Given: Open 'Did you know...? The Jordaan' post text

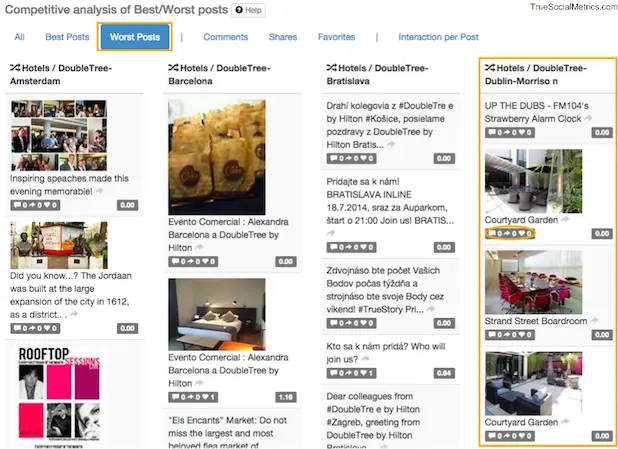Looking at the screenshot, I should point(71,295).
